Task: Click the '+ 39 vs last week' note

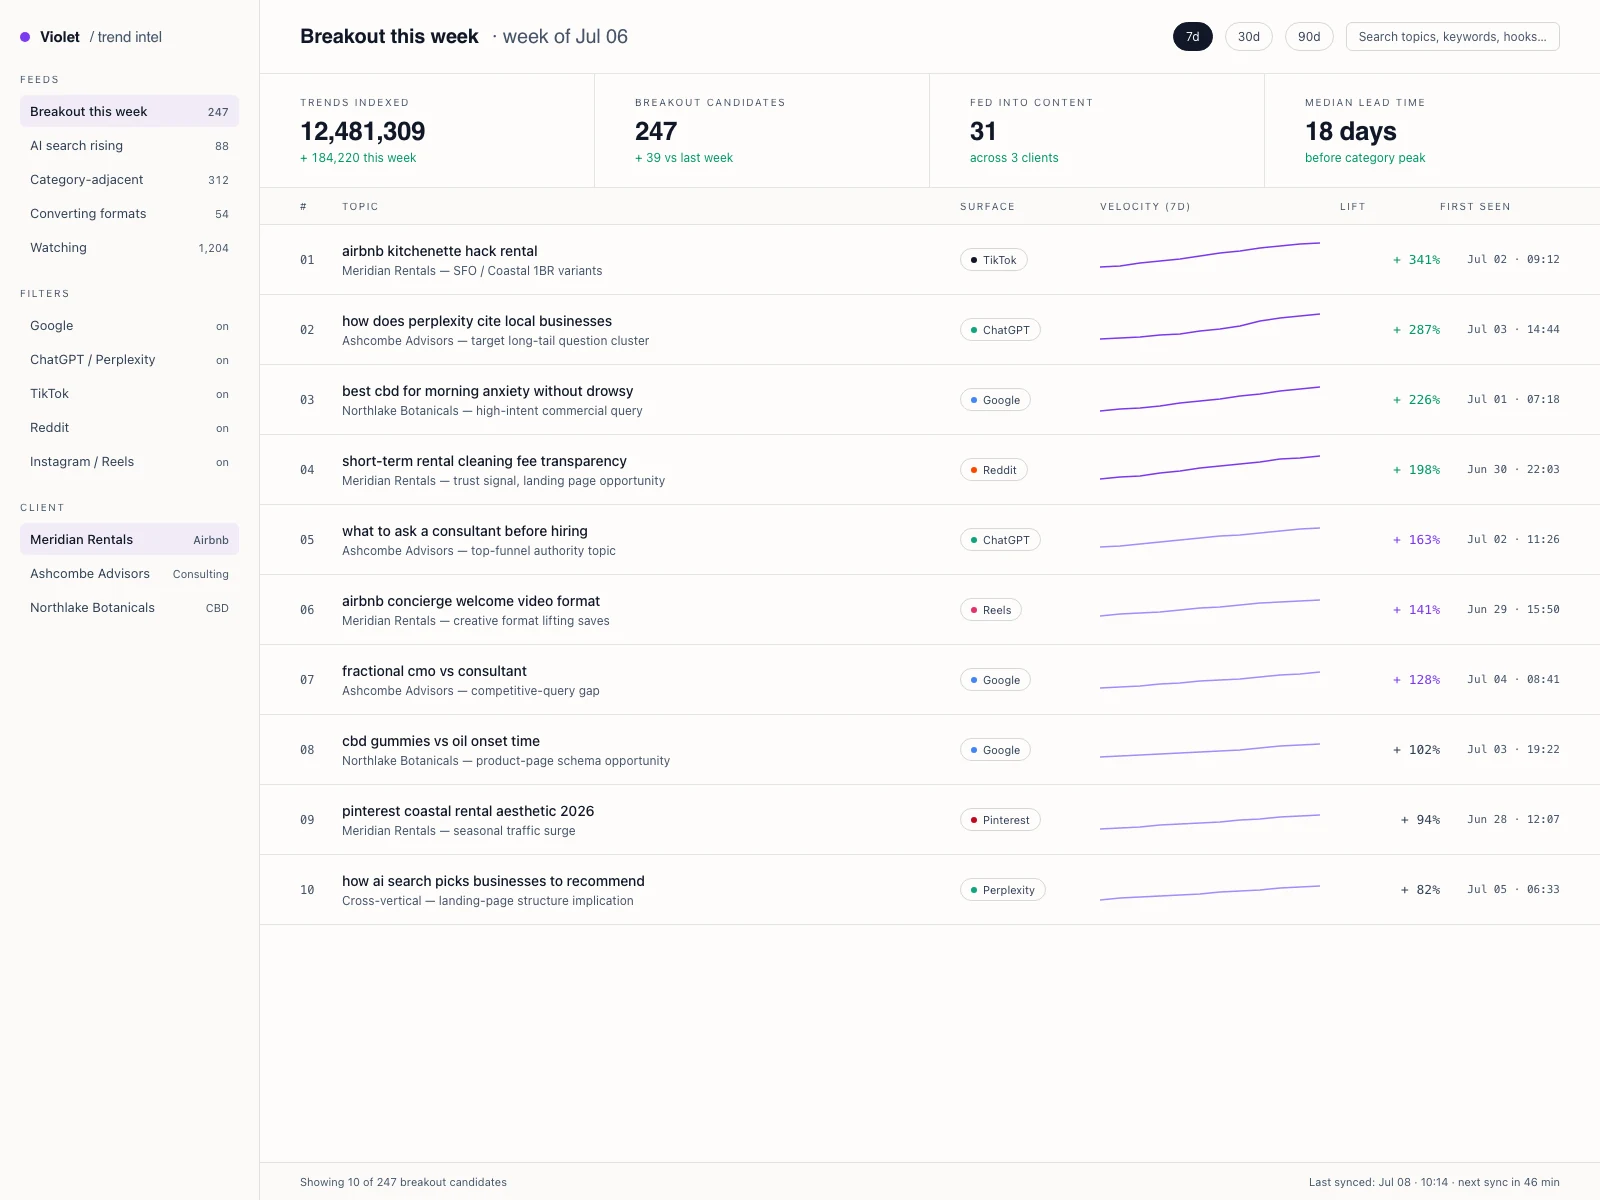Action: [684, 158]
